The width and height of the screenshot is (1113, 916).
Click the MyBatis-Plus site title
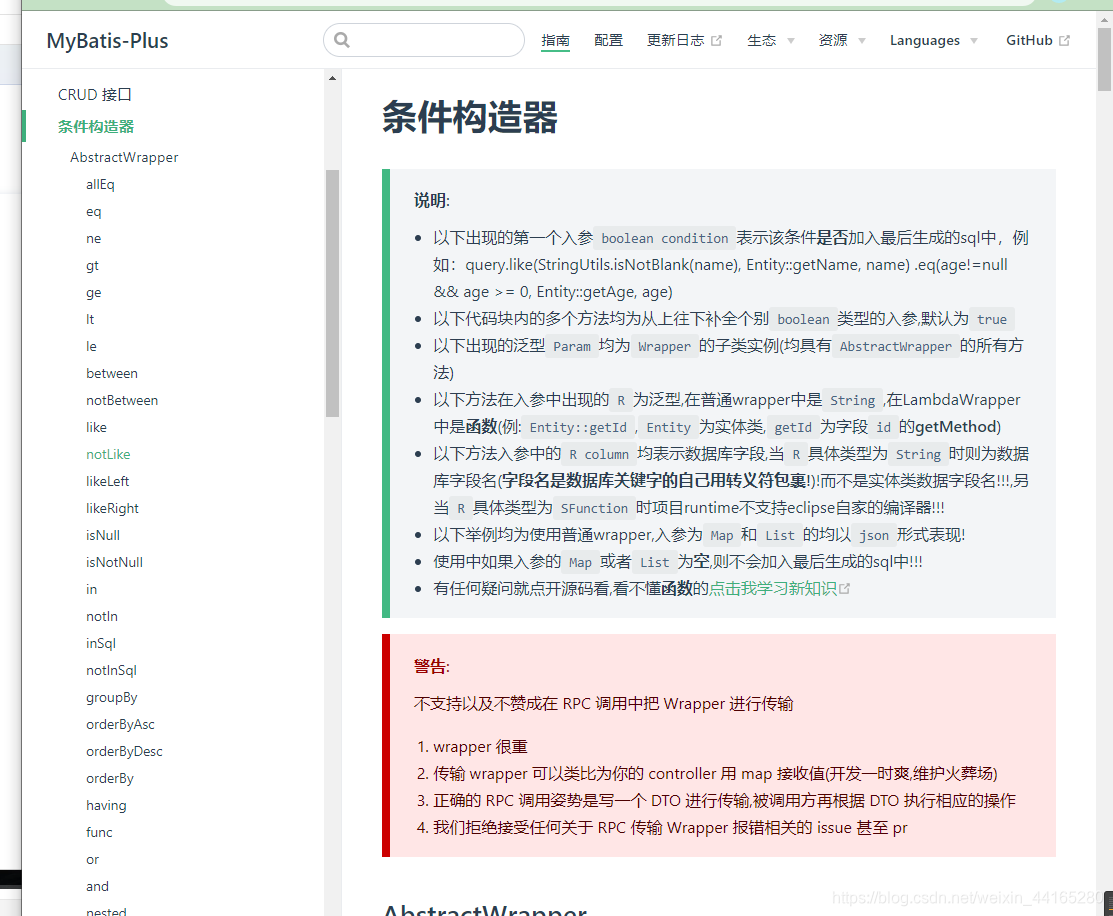[107, 40]
